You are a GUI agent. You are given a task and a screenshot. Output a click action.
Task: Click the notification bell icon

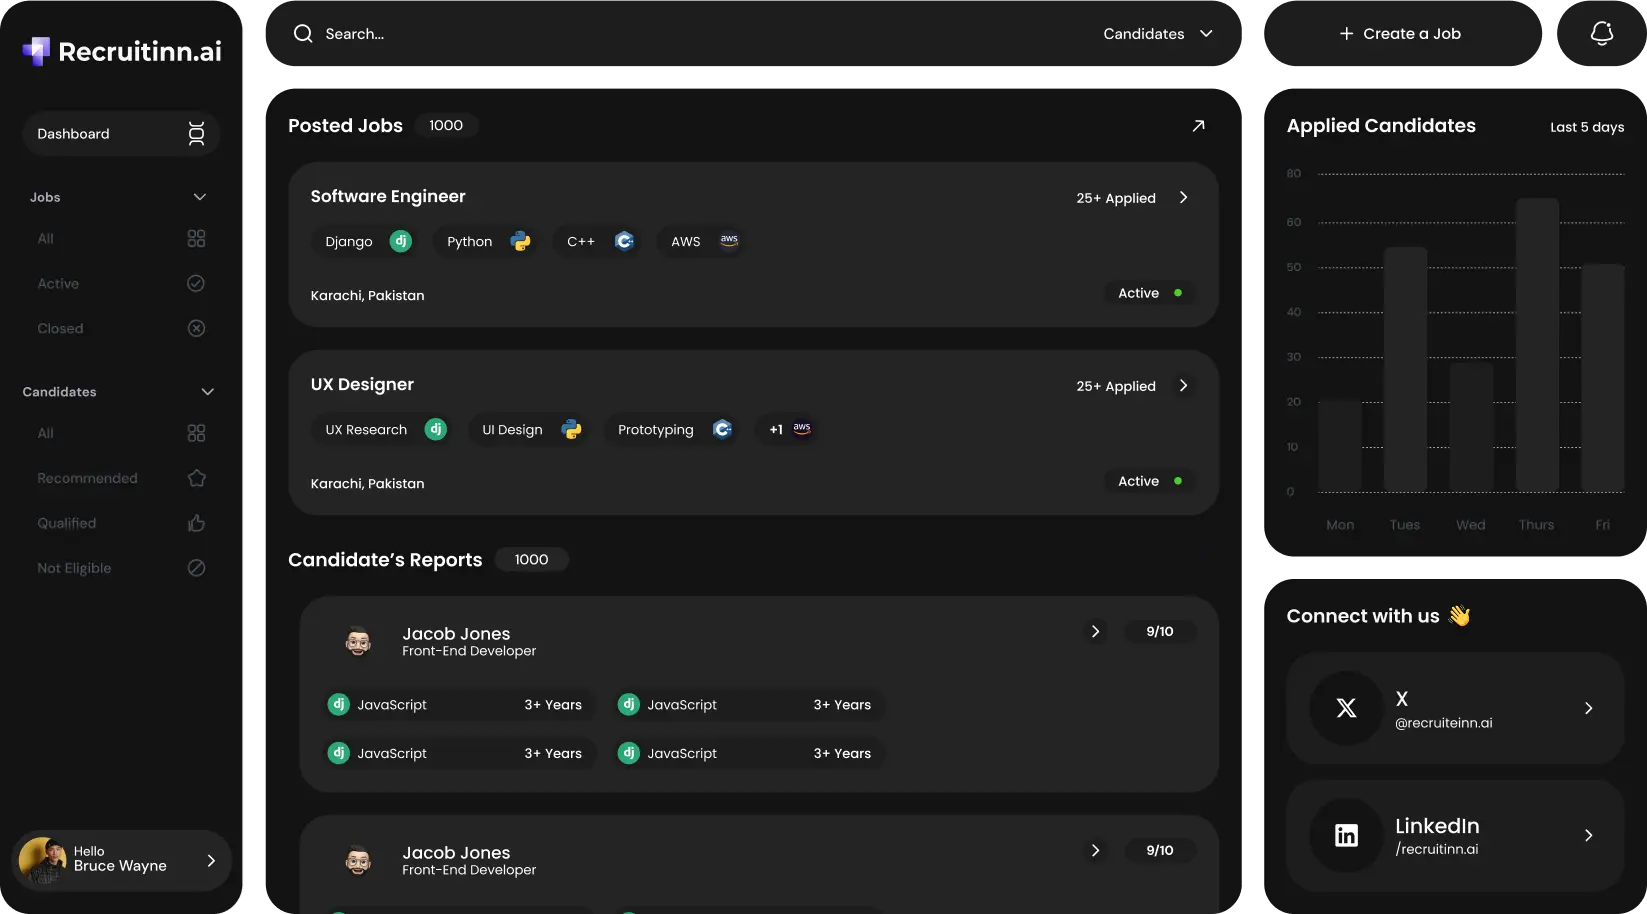(x=1601, y=32)
